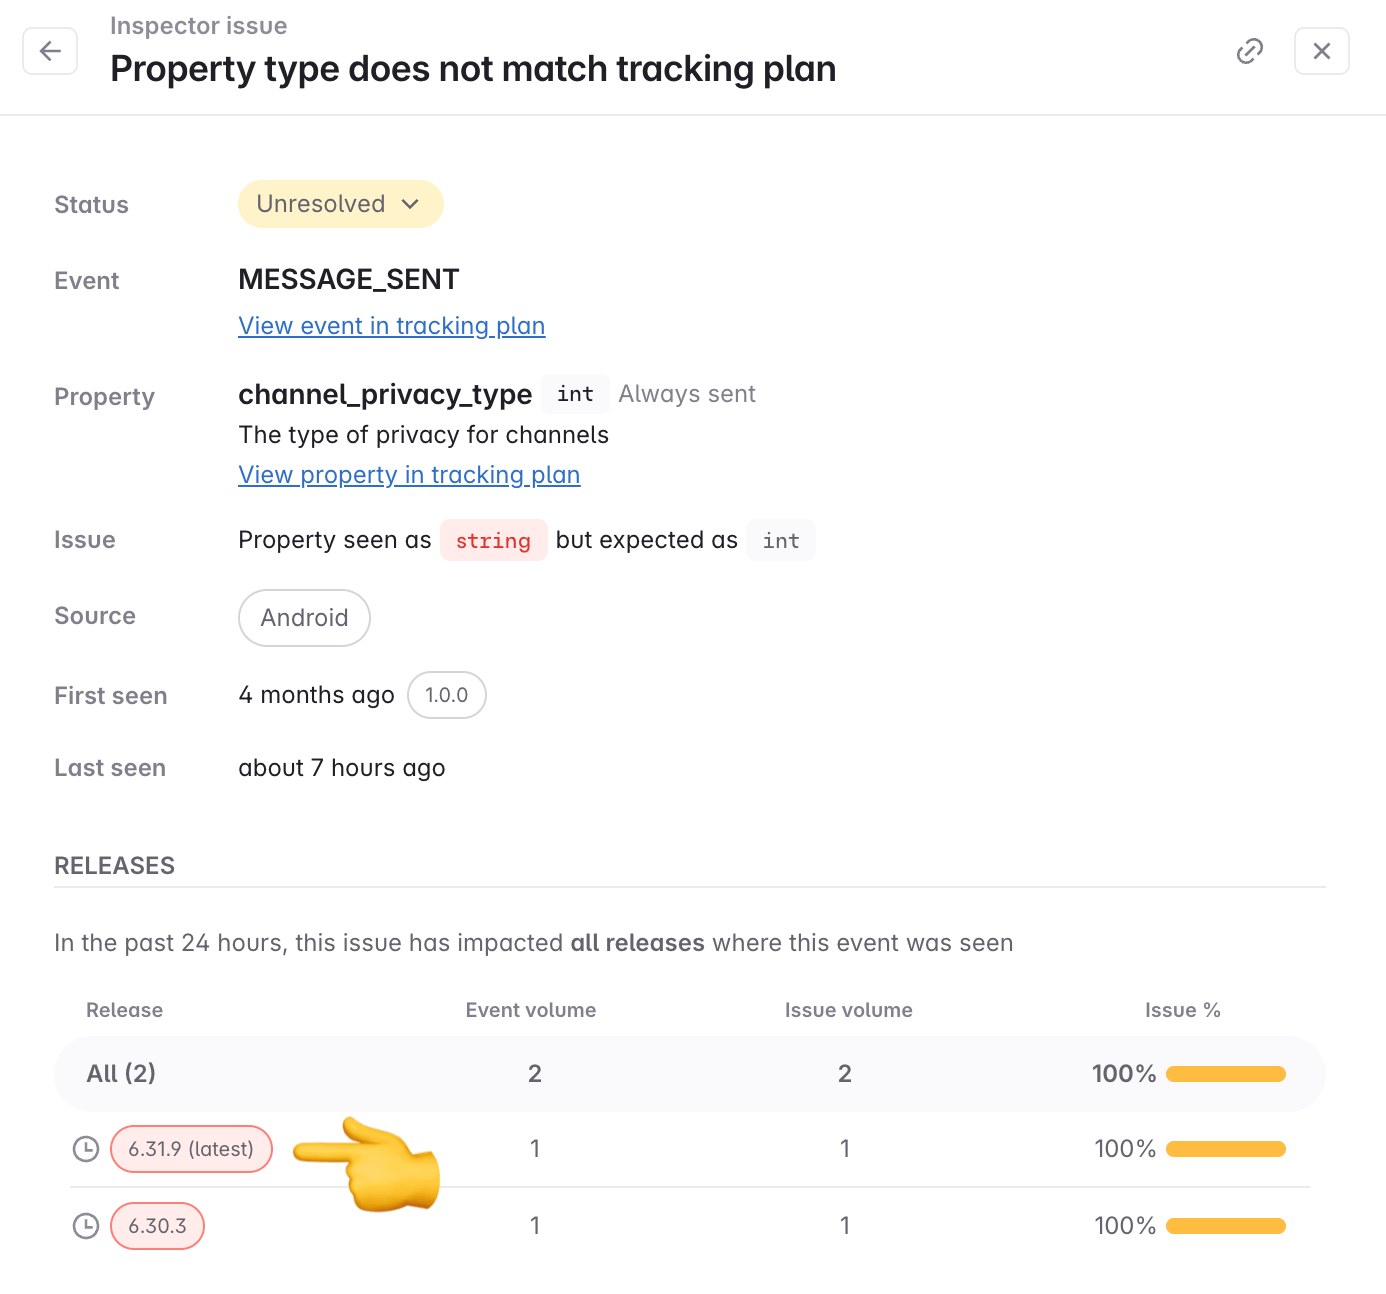Click the string type badge in the Issue row
The image size is (1386, 1294).
493,540
